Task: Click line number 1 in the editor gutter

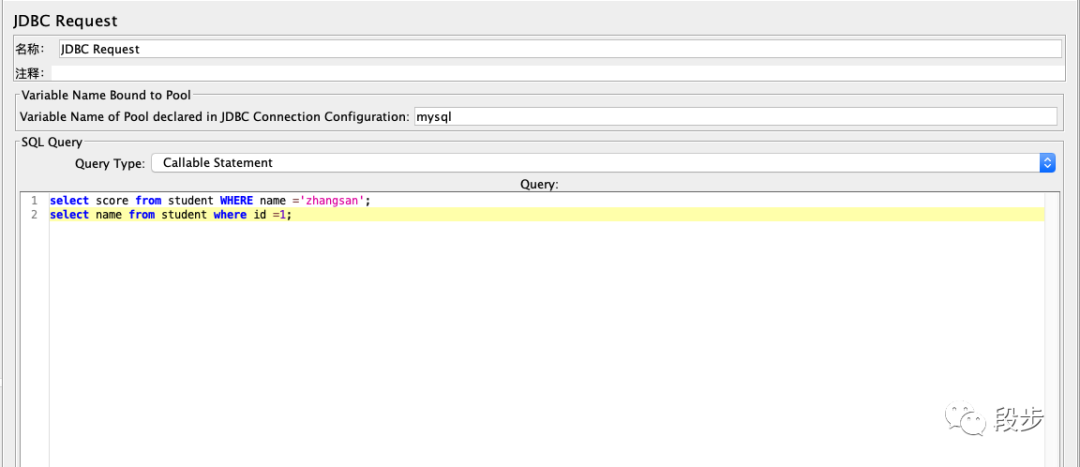Action: (34, 200)
